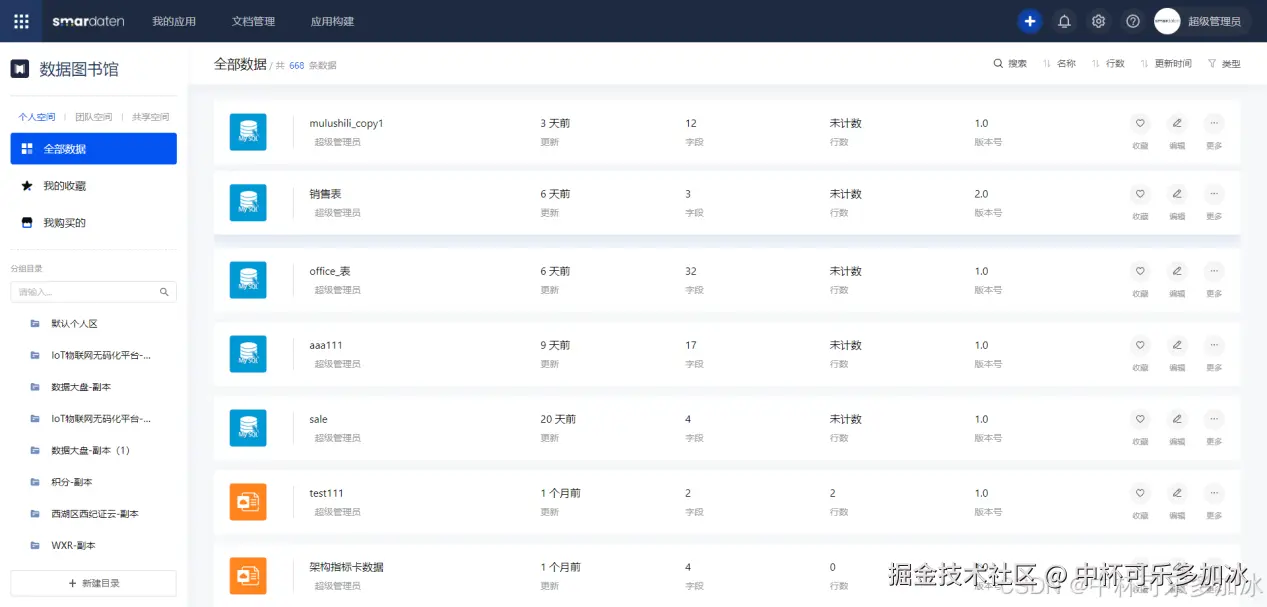The width and height of the screenshot is (1267, 607).
Task: Edit the aaa111 dataset
Action: 1177,345
